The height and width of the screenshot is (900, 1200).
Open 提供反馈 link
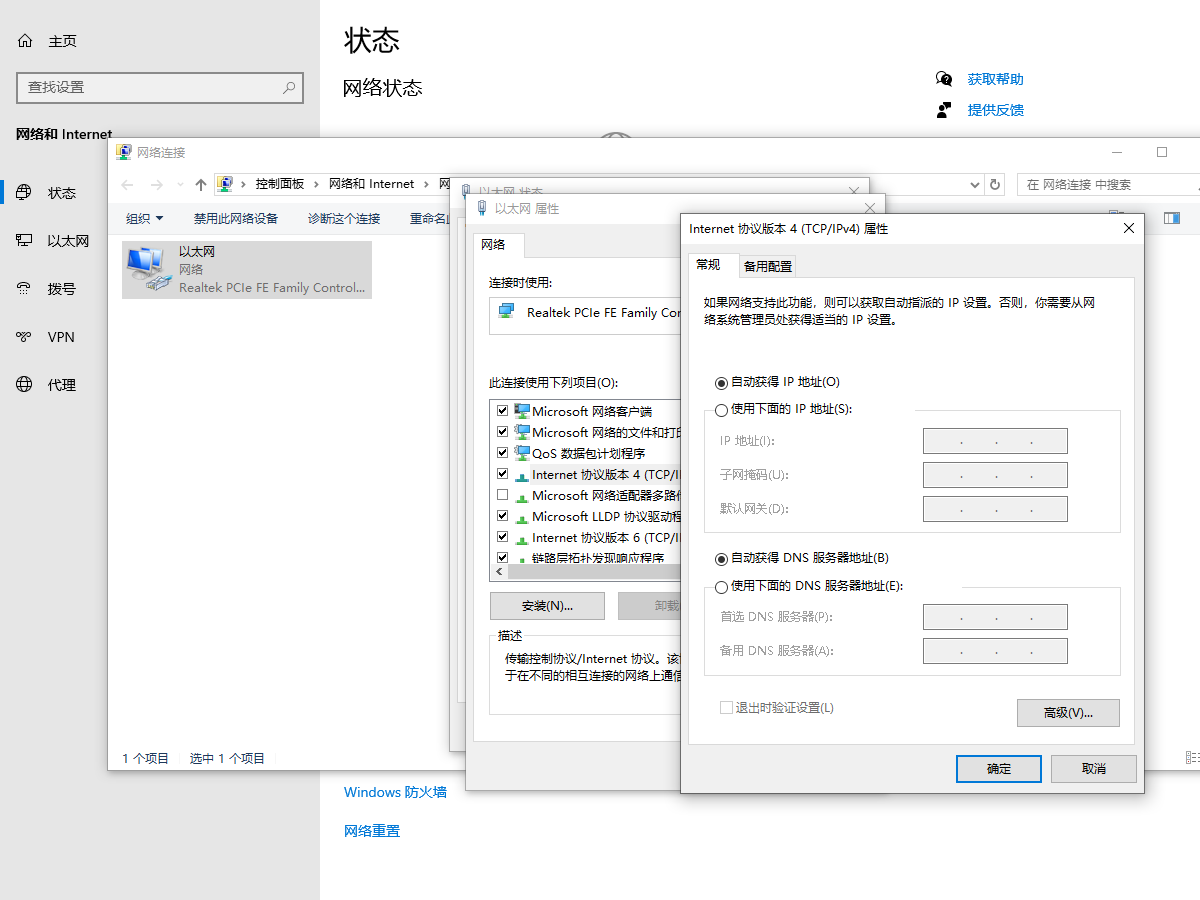coord(995,110)
